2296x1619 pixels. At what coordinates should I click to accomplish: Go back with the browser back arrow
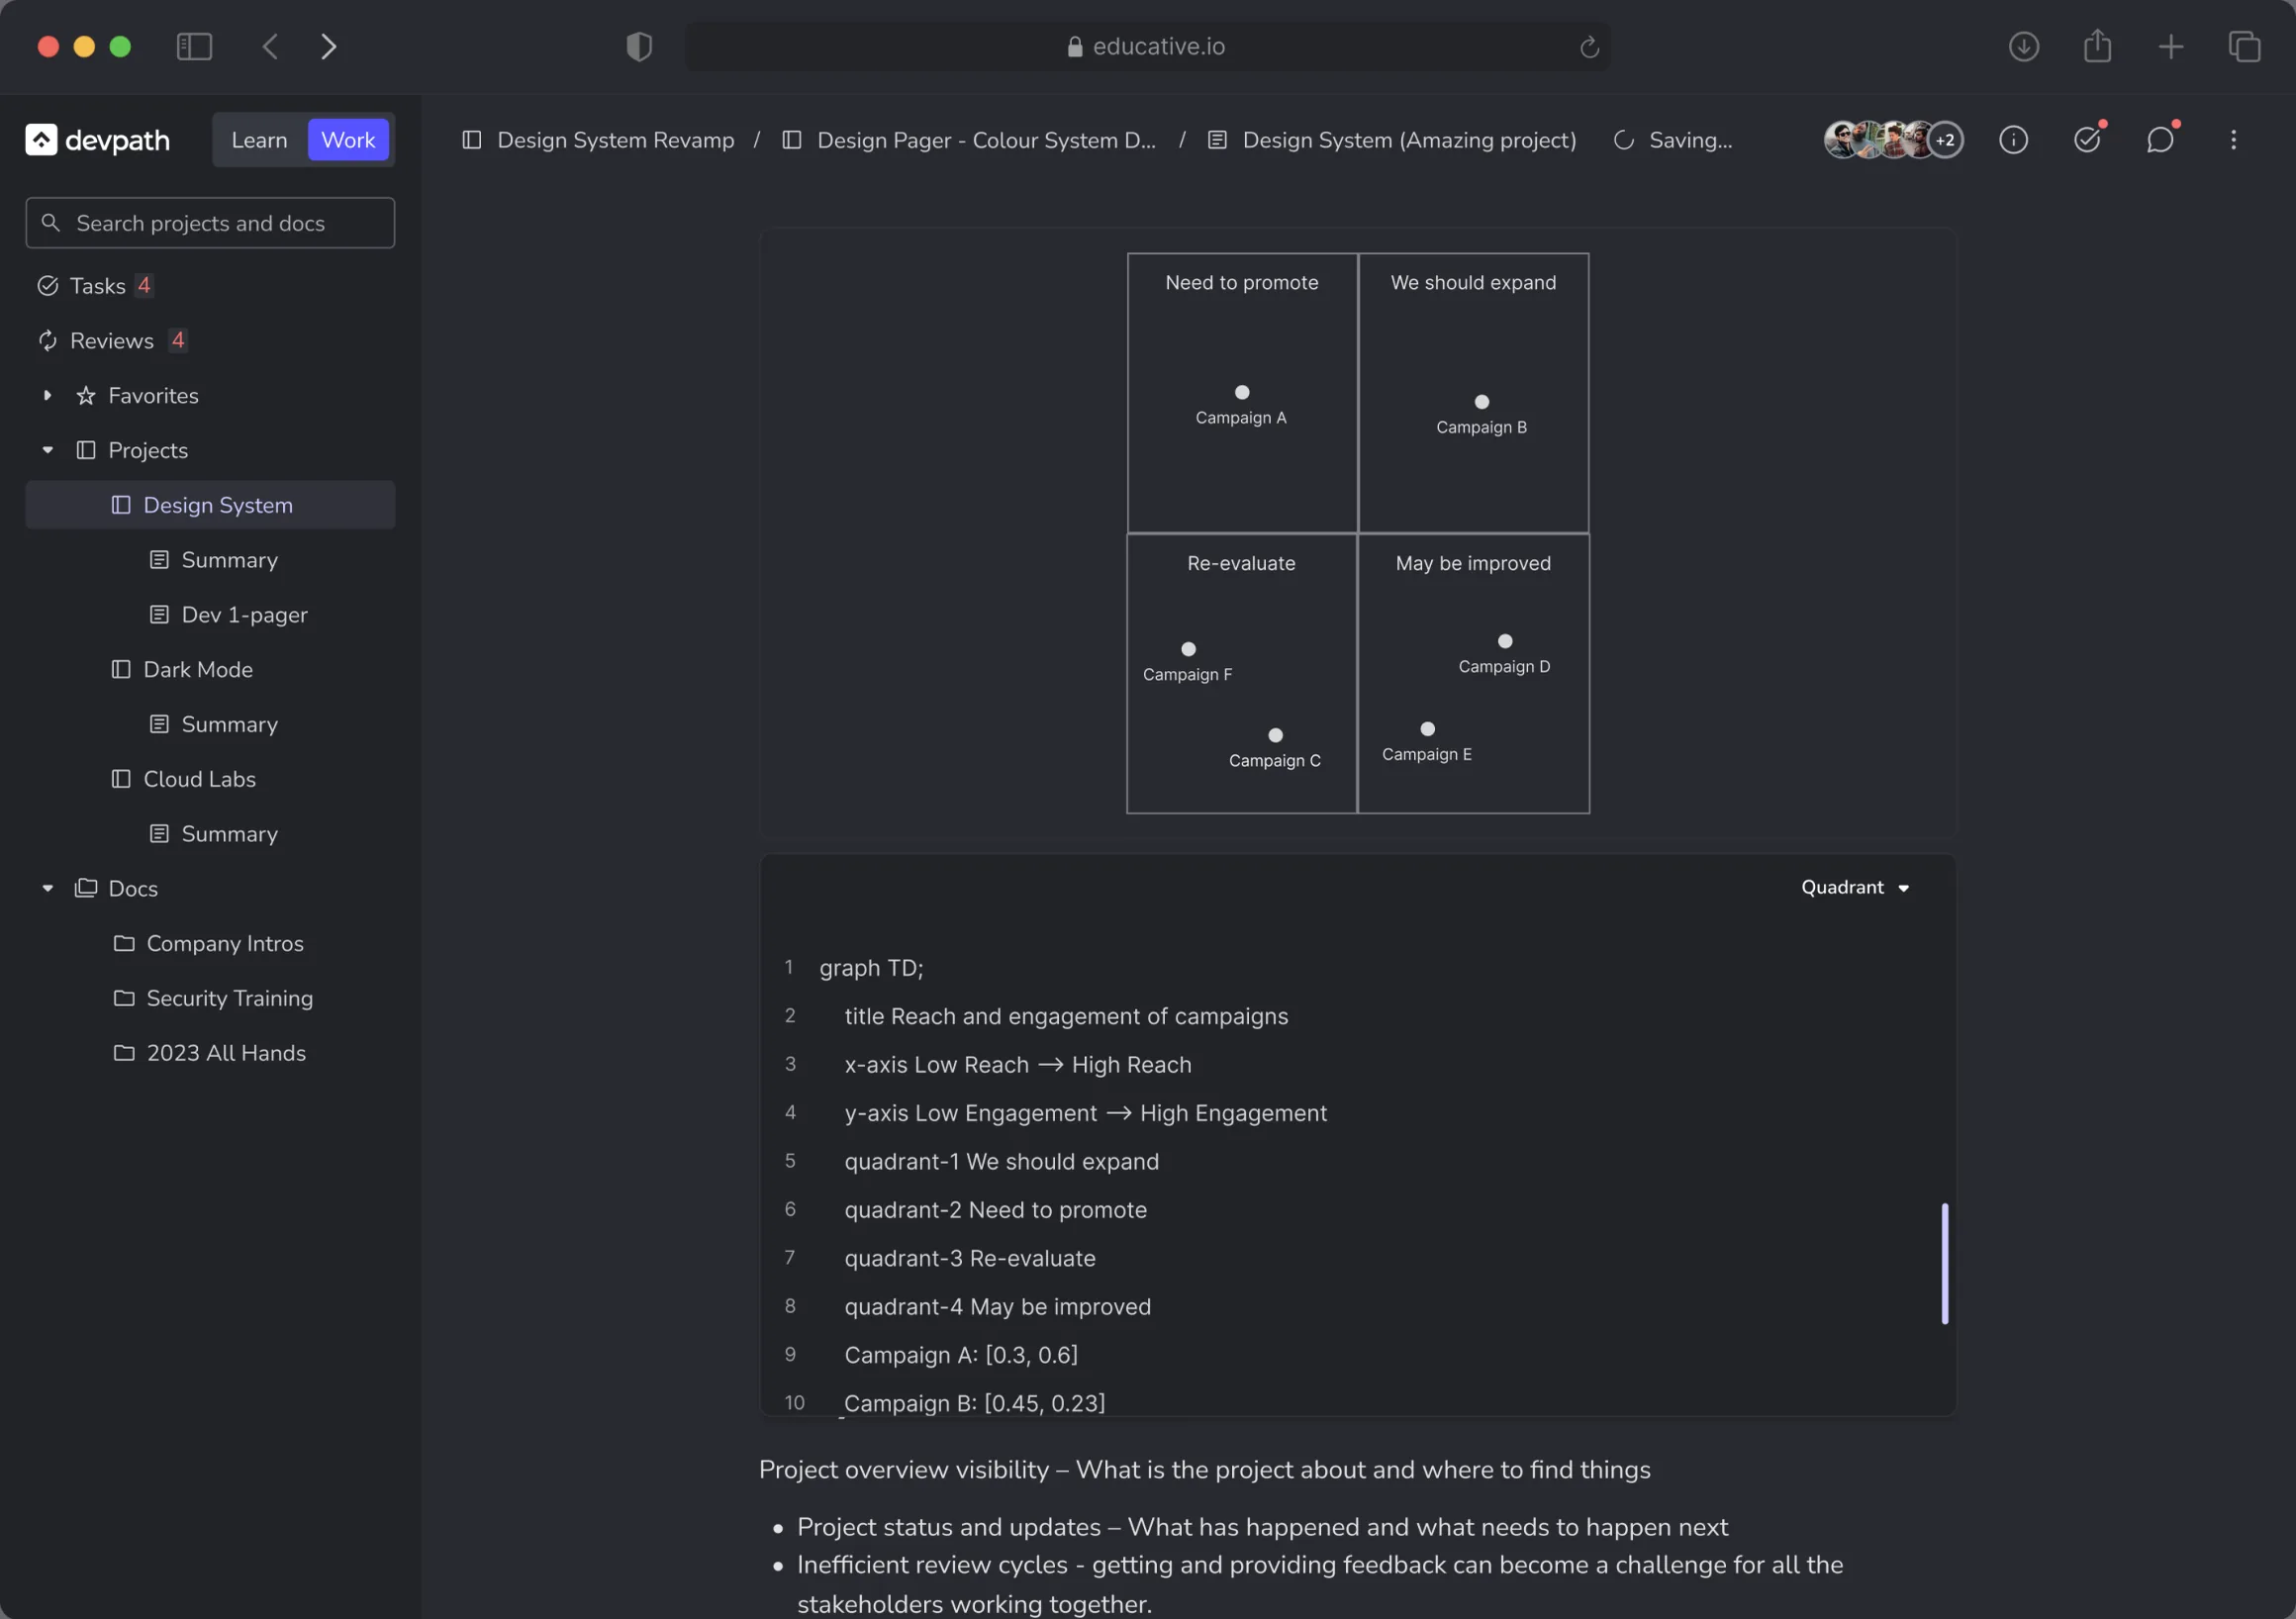270,46
